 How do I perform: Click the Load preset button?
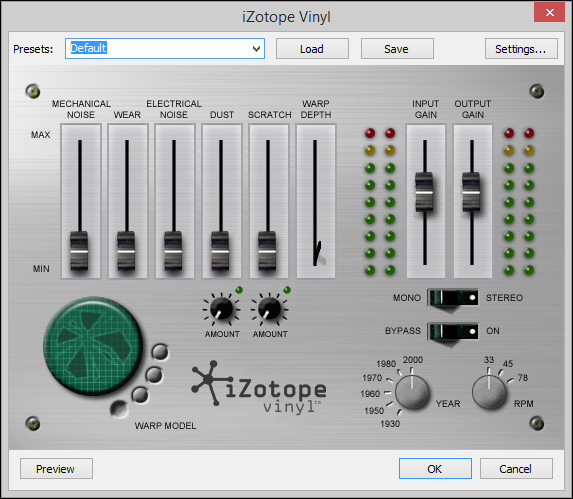tap(312, 49)
